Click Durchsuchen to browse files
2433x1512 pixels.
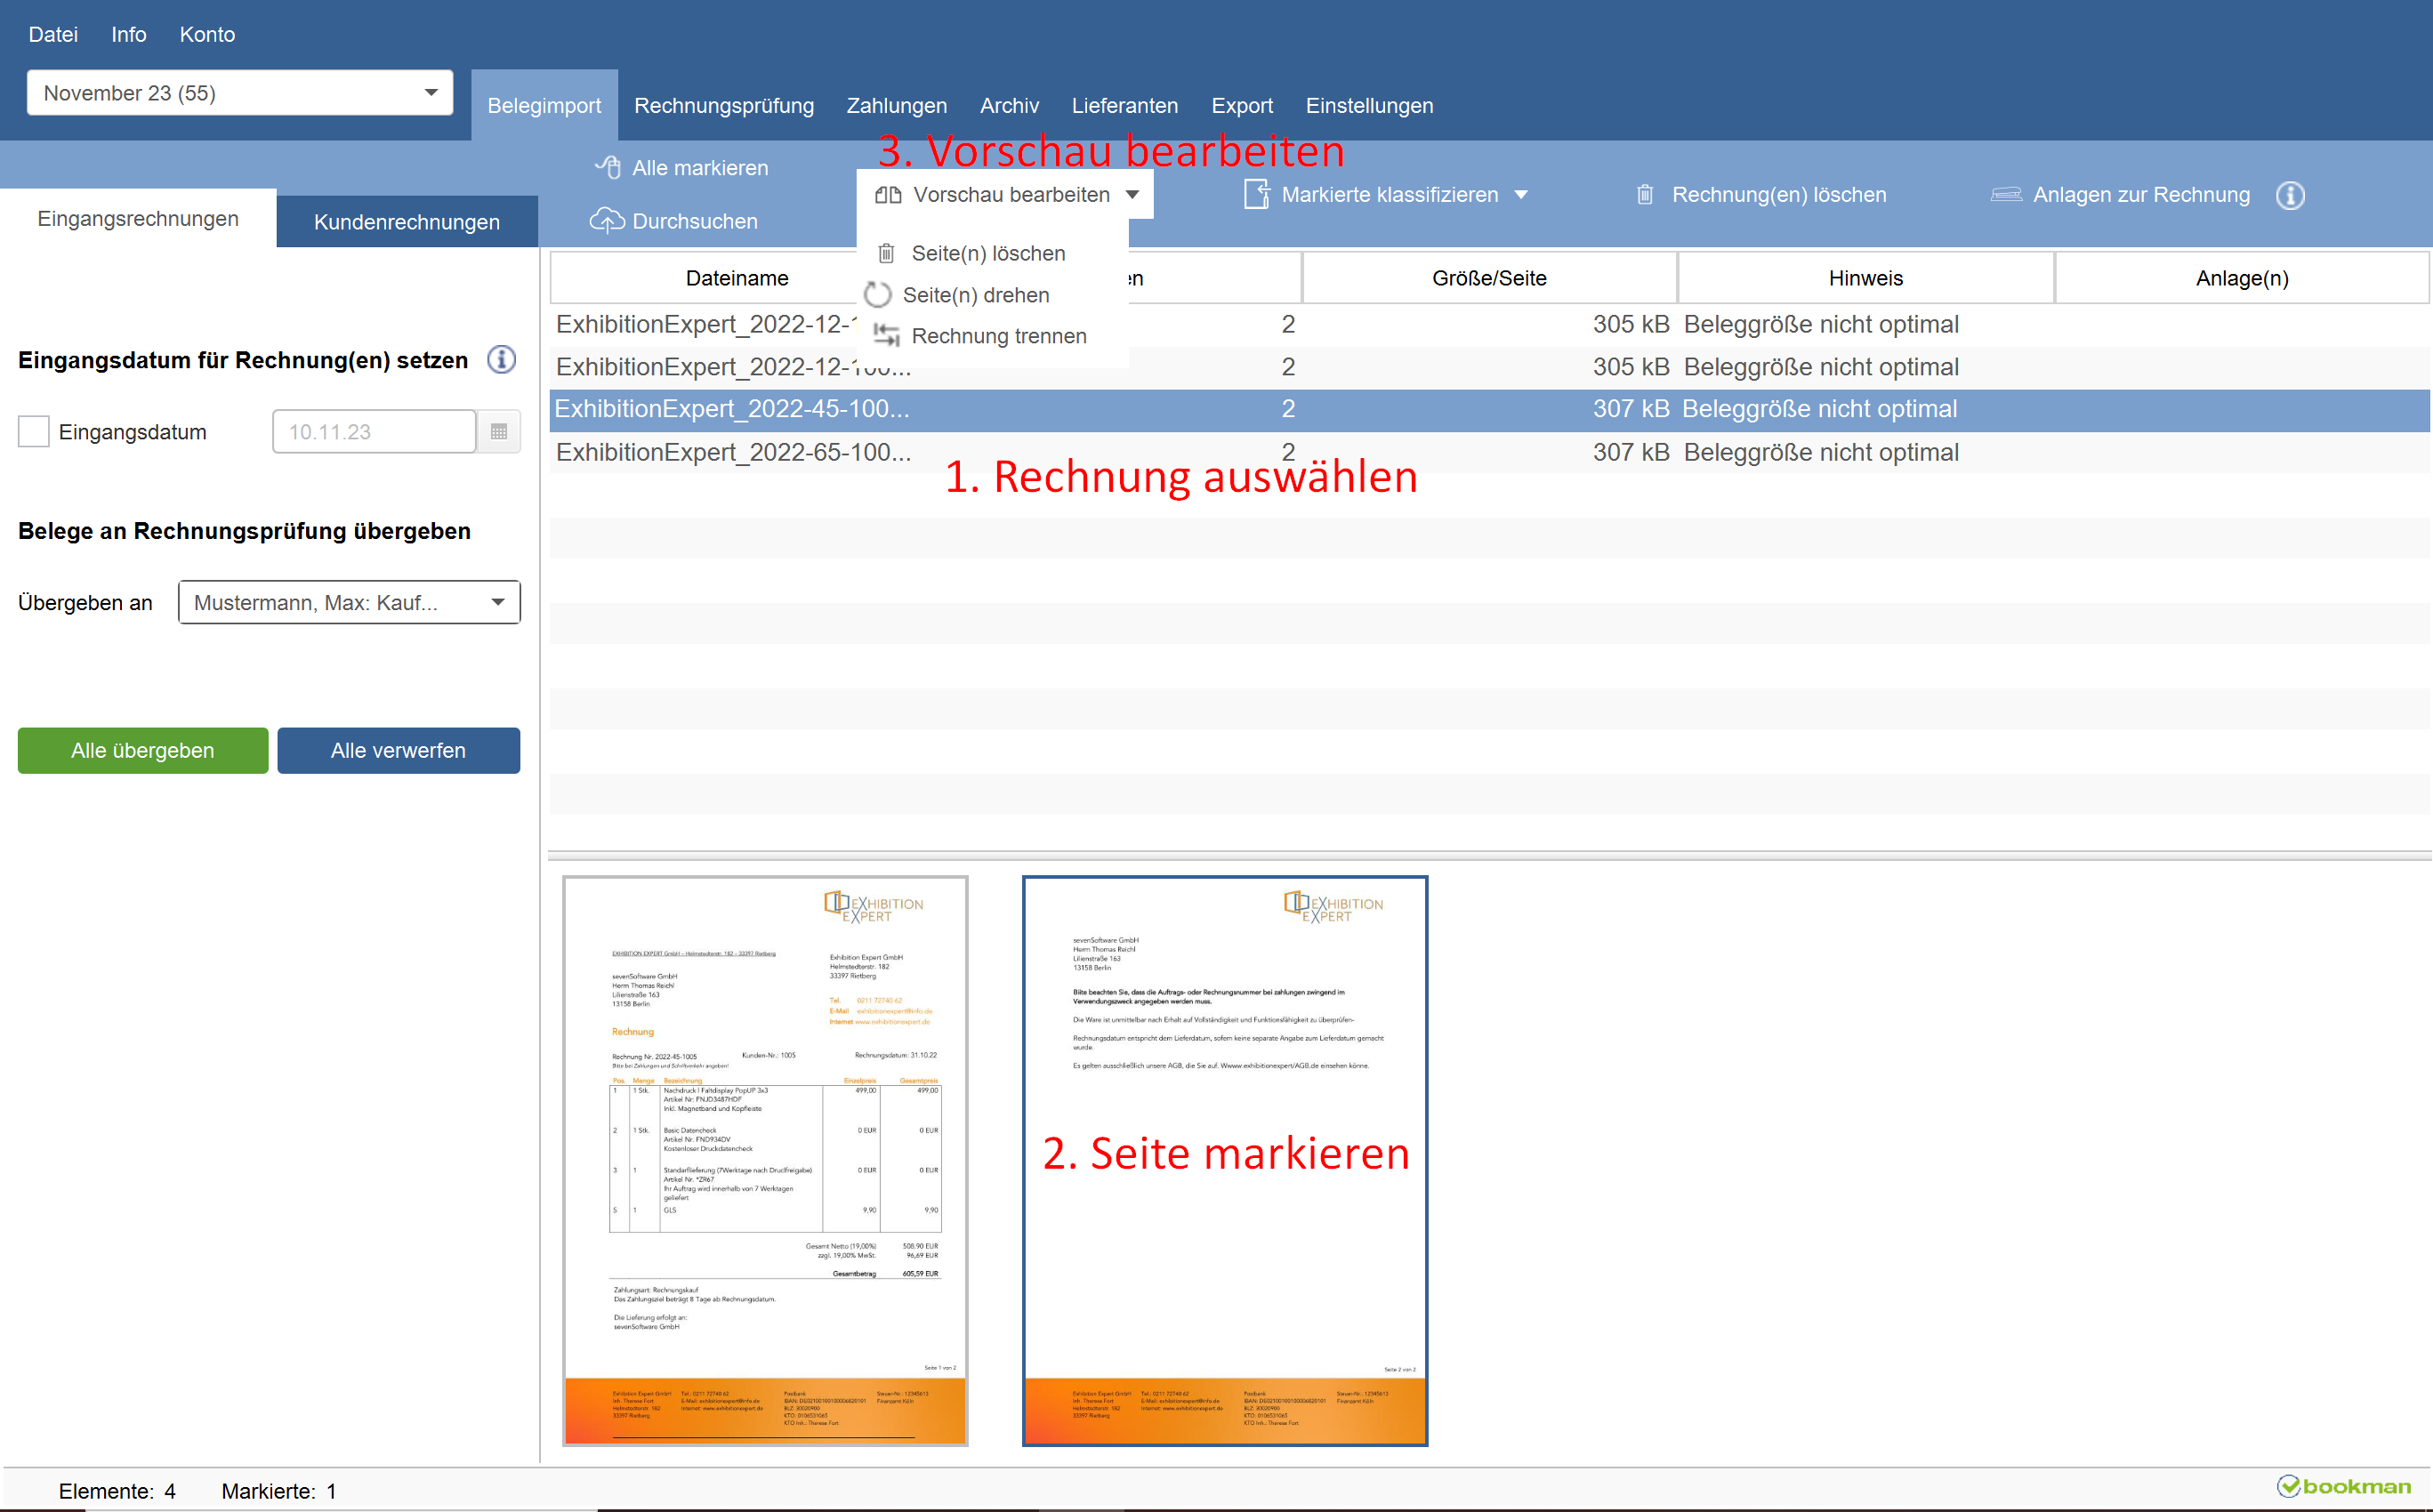695,221
